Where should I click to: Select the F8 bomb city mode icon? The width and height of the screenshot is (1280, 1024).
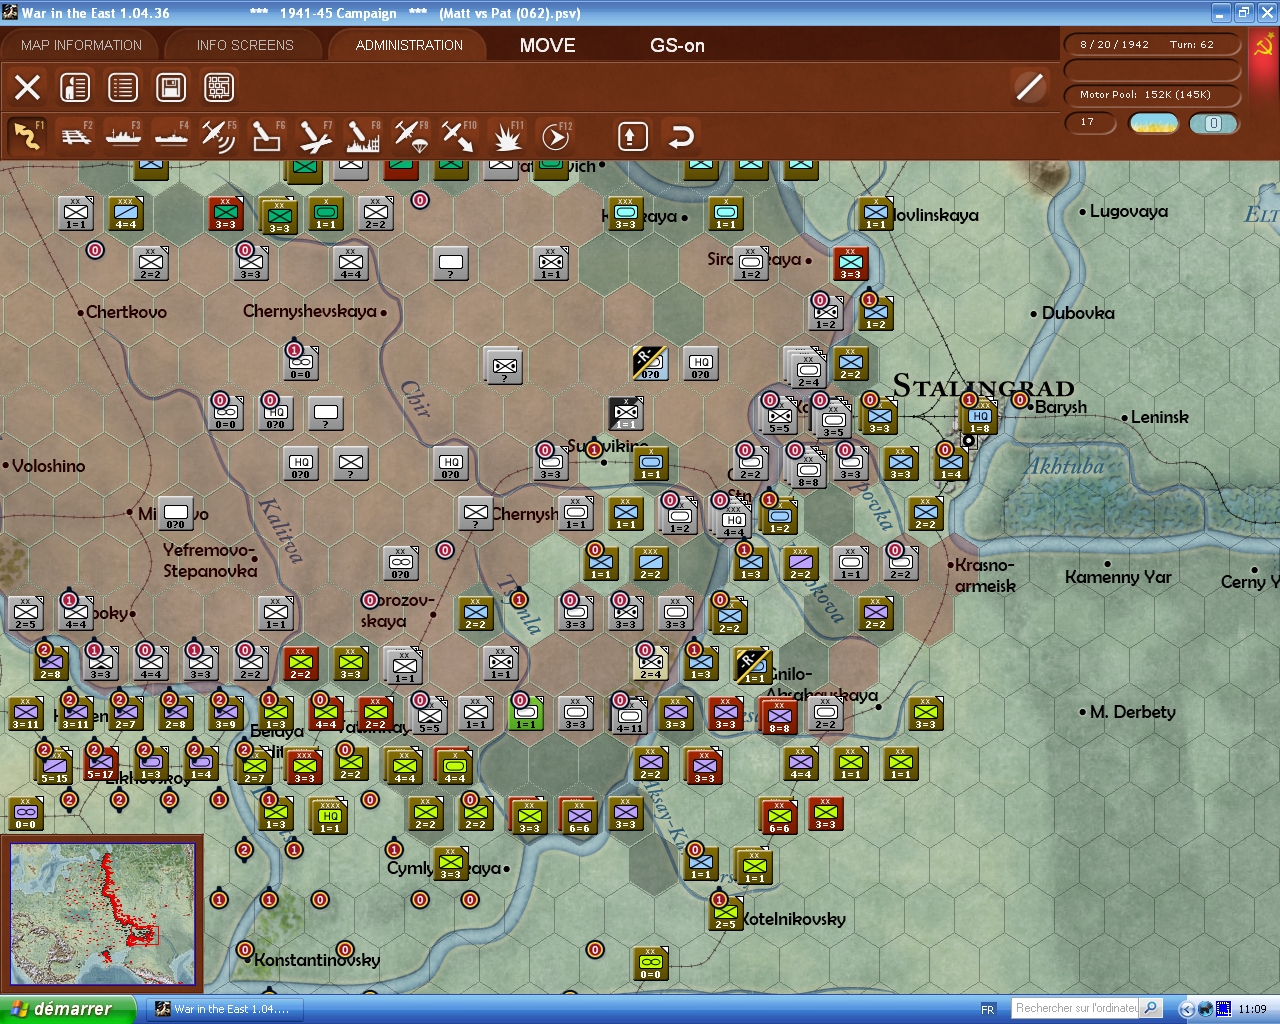363,135
